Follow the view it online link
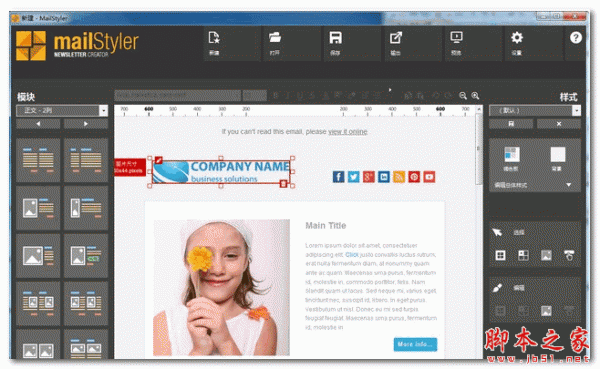Screen dimensions: 600x369 click(347, 132)
